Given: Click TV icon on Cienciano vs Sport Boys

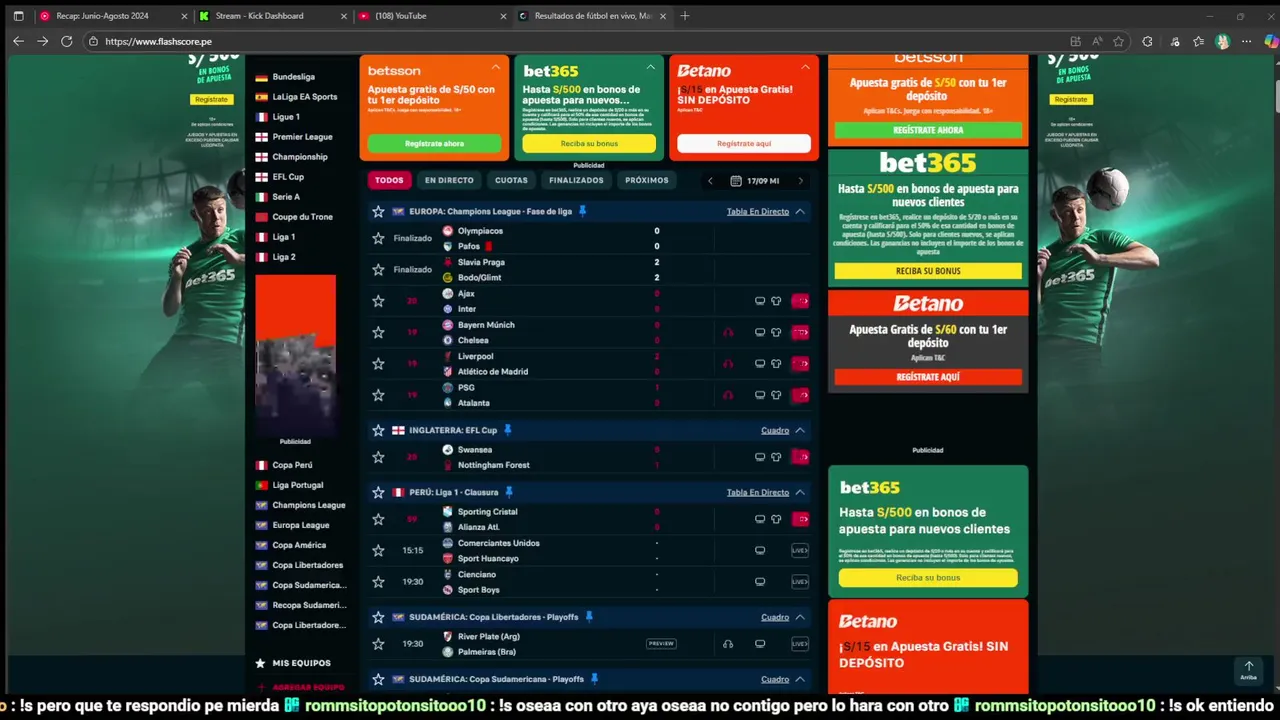Looking at the screenshot, I should tap(760, 582).
